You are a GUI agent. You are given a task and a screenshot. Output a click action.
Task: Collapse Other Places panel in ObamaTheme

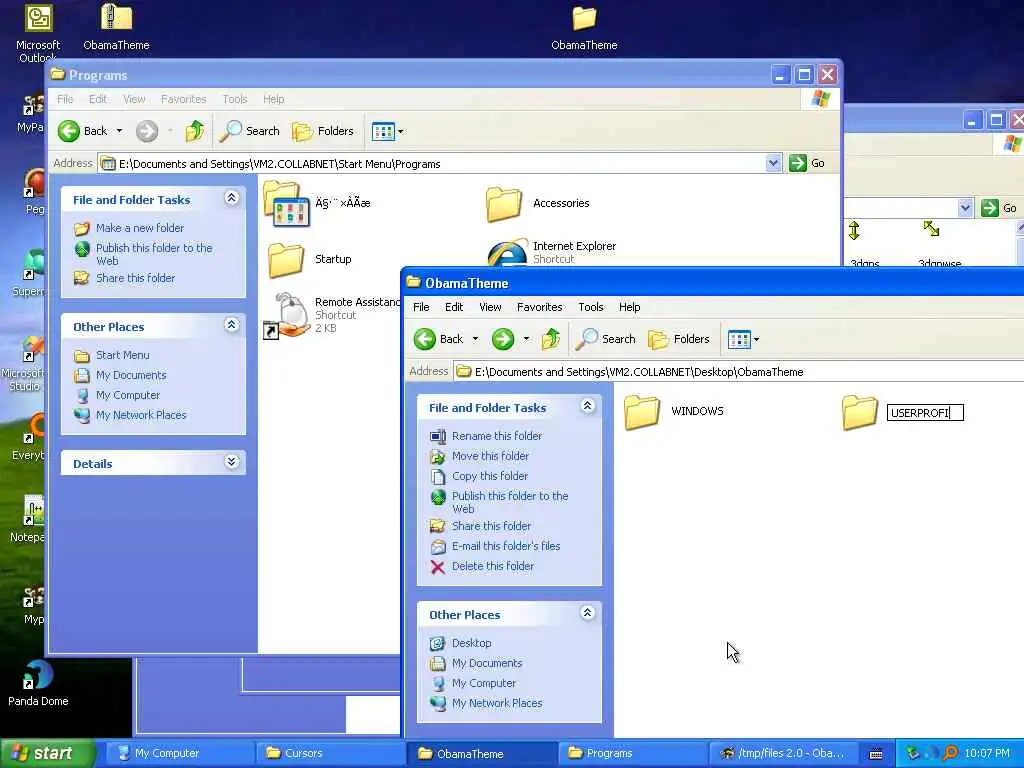587,613
